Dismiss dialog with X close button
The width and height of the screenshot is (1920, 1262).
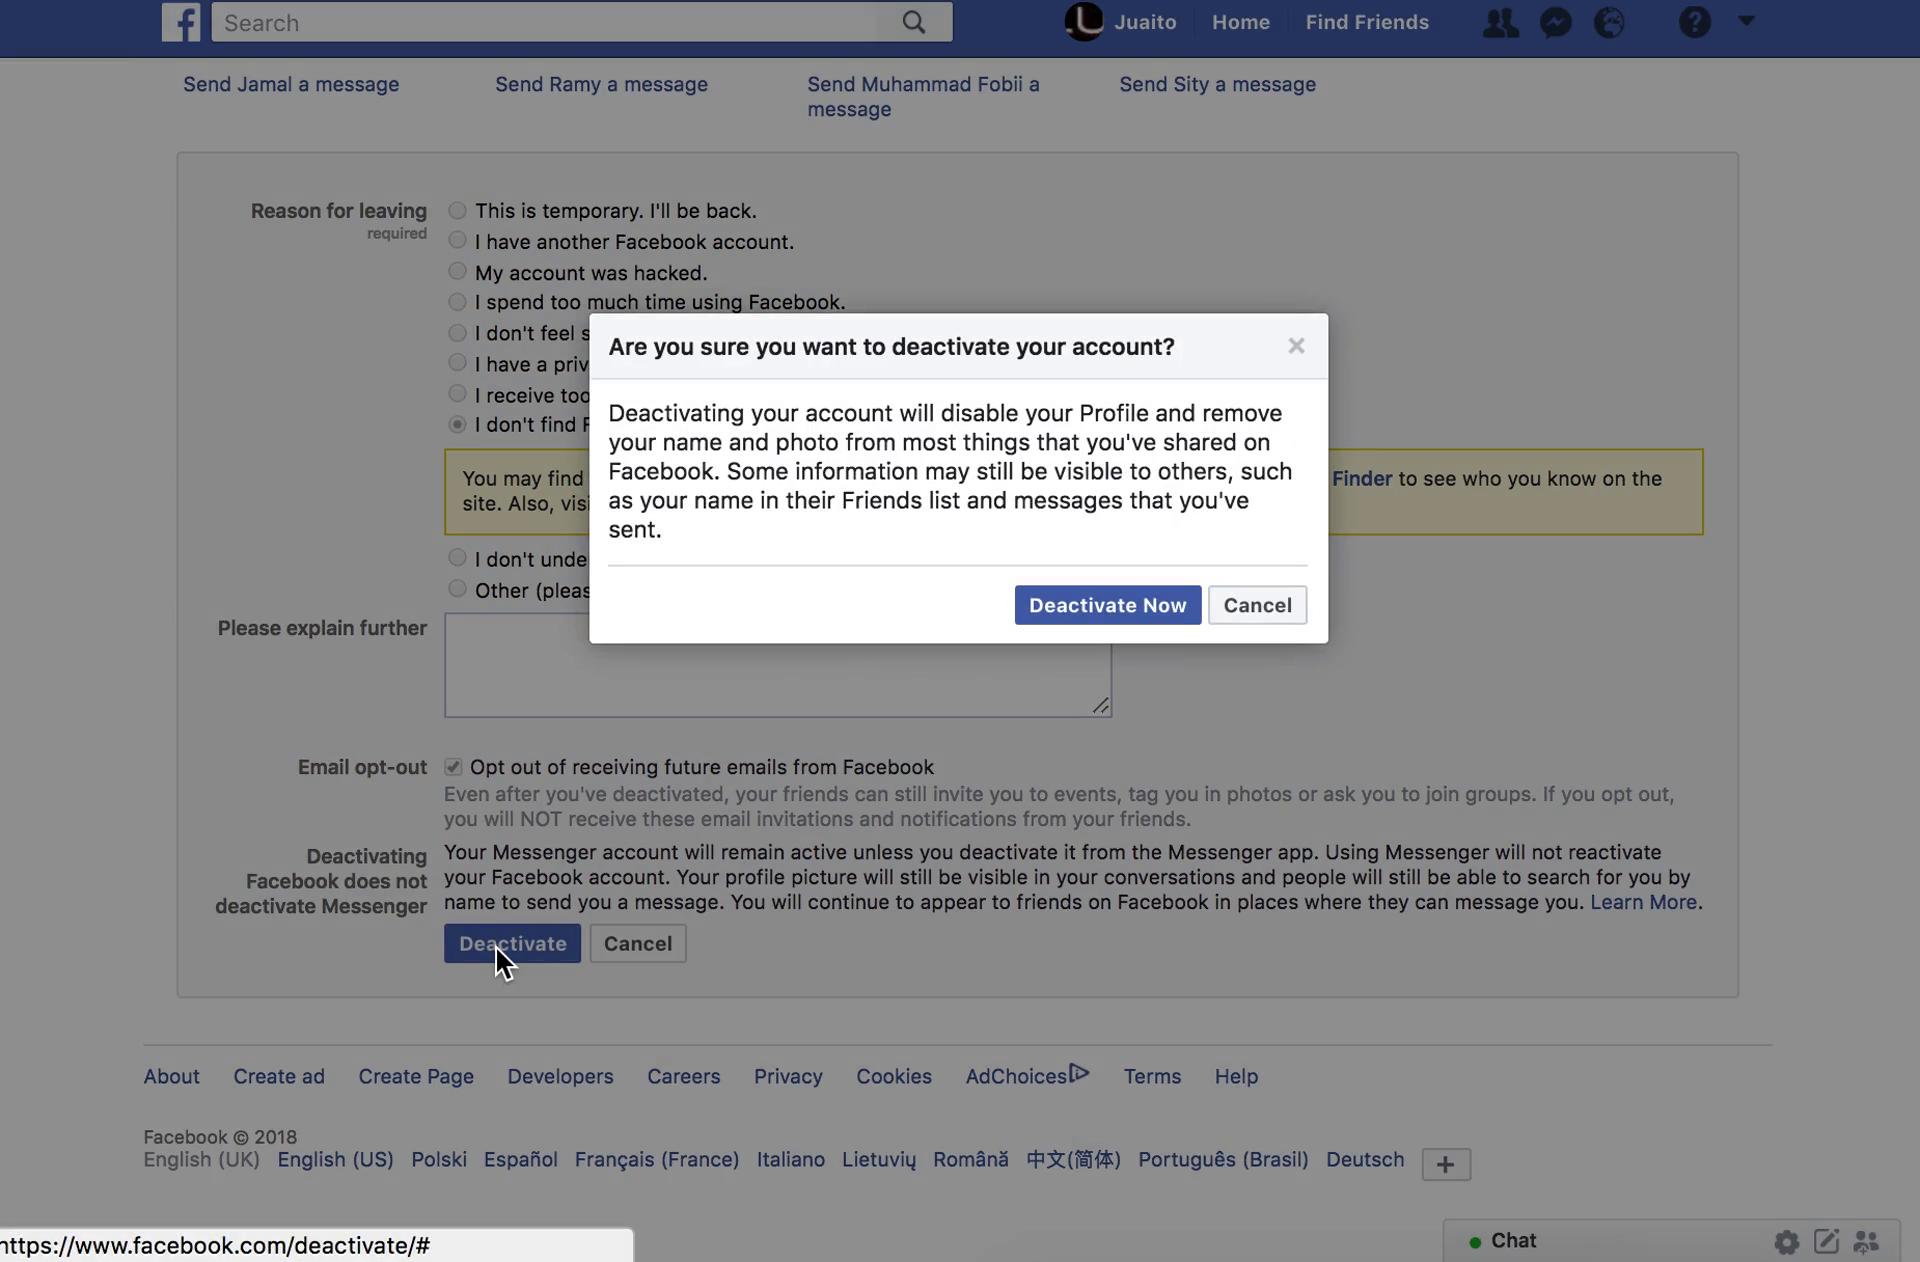[x=1296, y=345]
